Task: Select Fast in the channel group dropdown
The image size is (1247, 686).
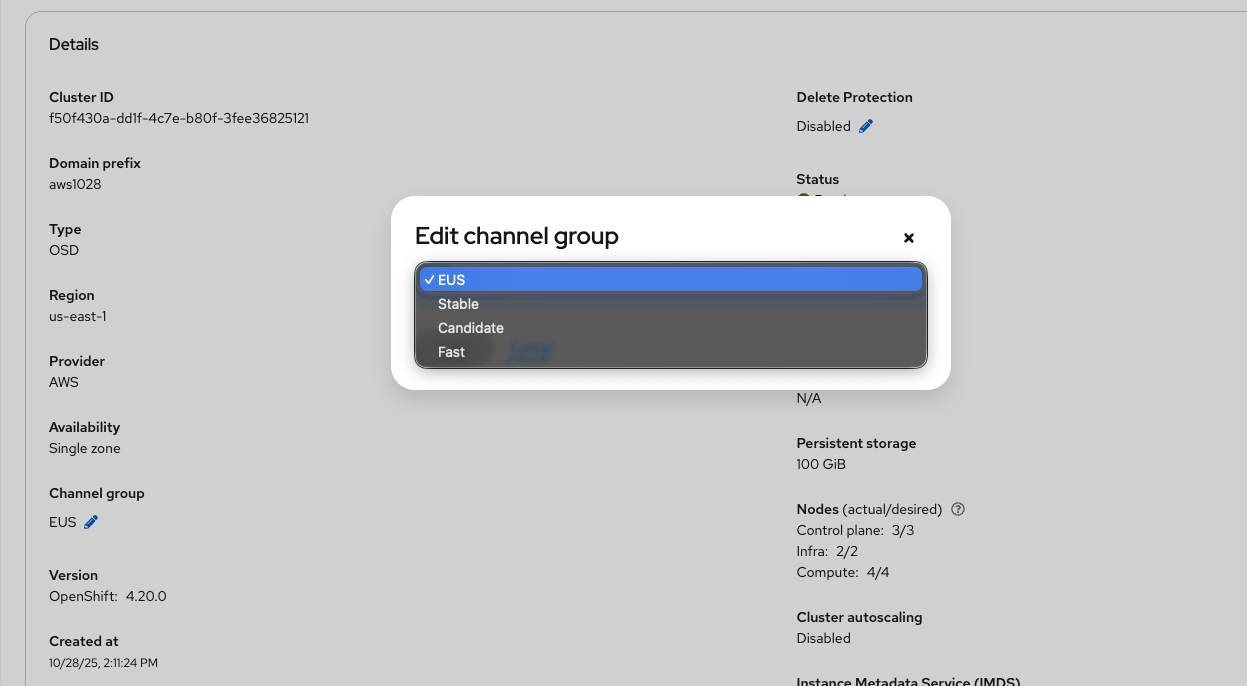Action: pyautogui.click(x=452, y=352)
